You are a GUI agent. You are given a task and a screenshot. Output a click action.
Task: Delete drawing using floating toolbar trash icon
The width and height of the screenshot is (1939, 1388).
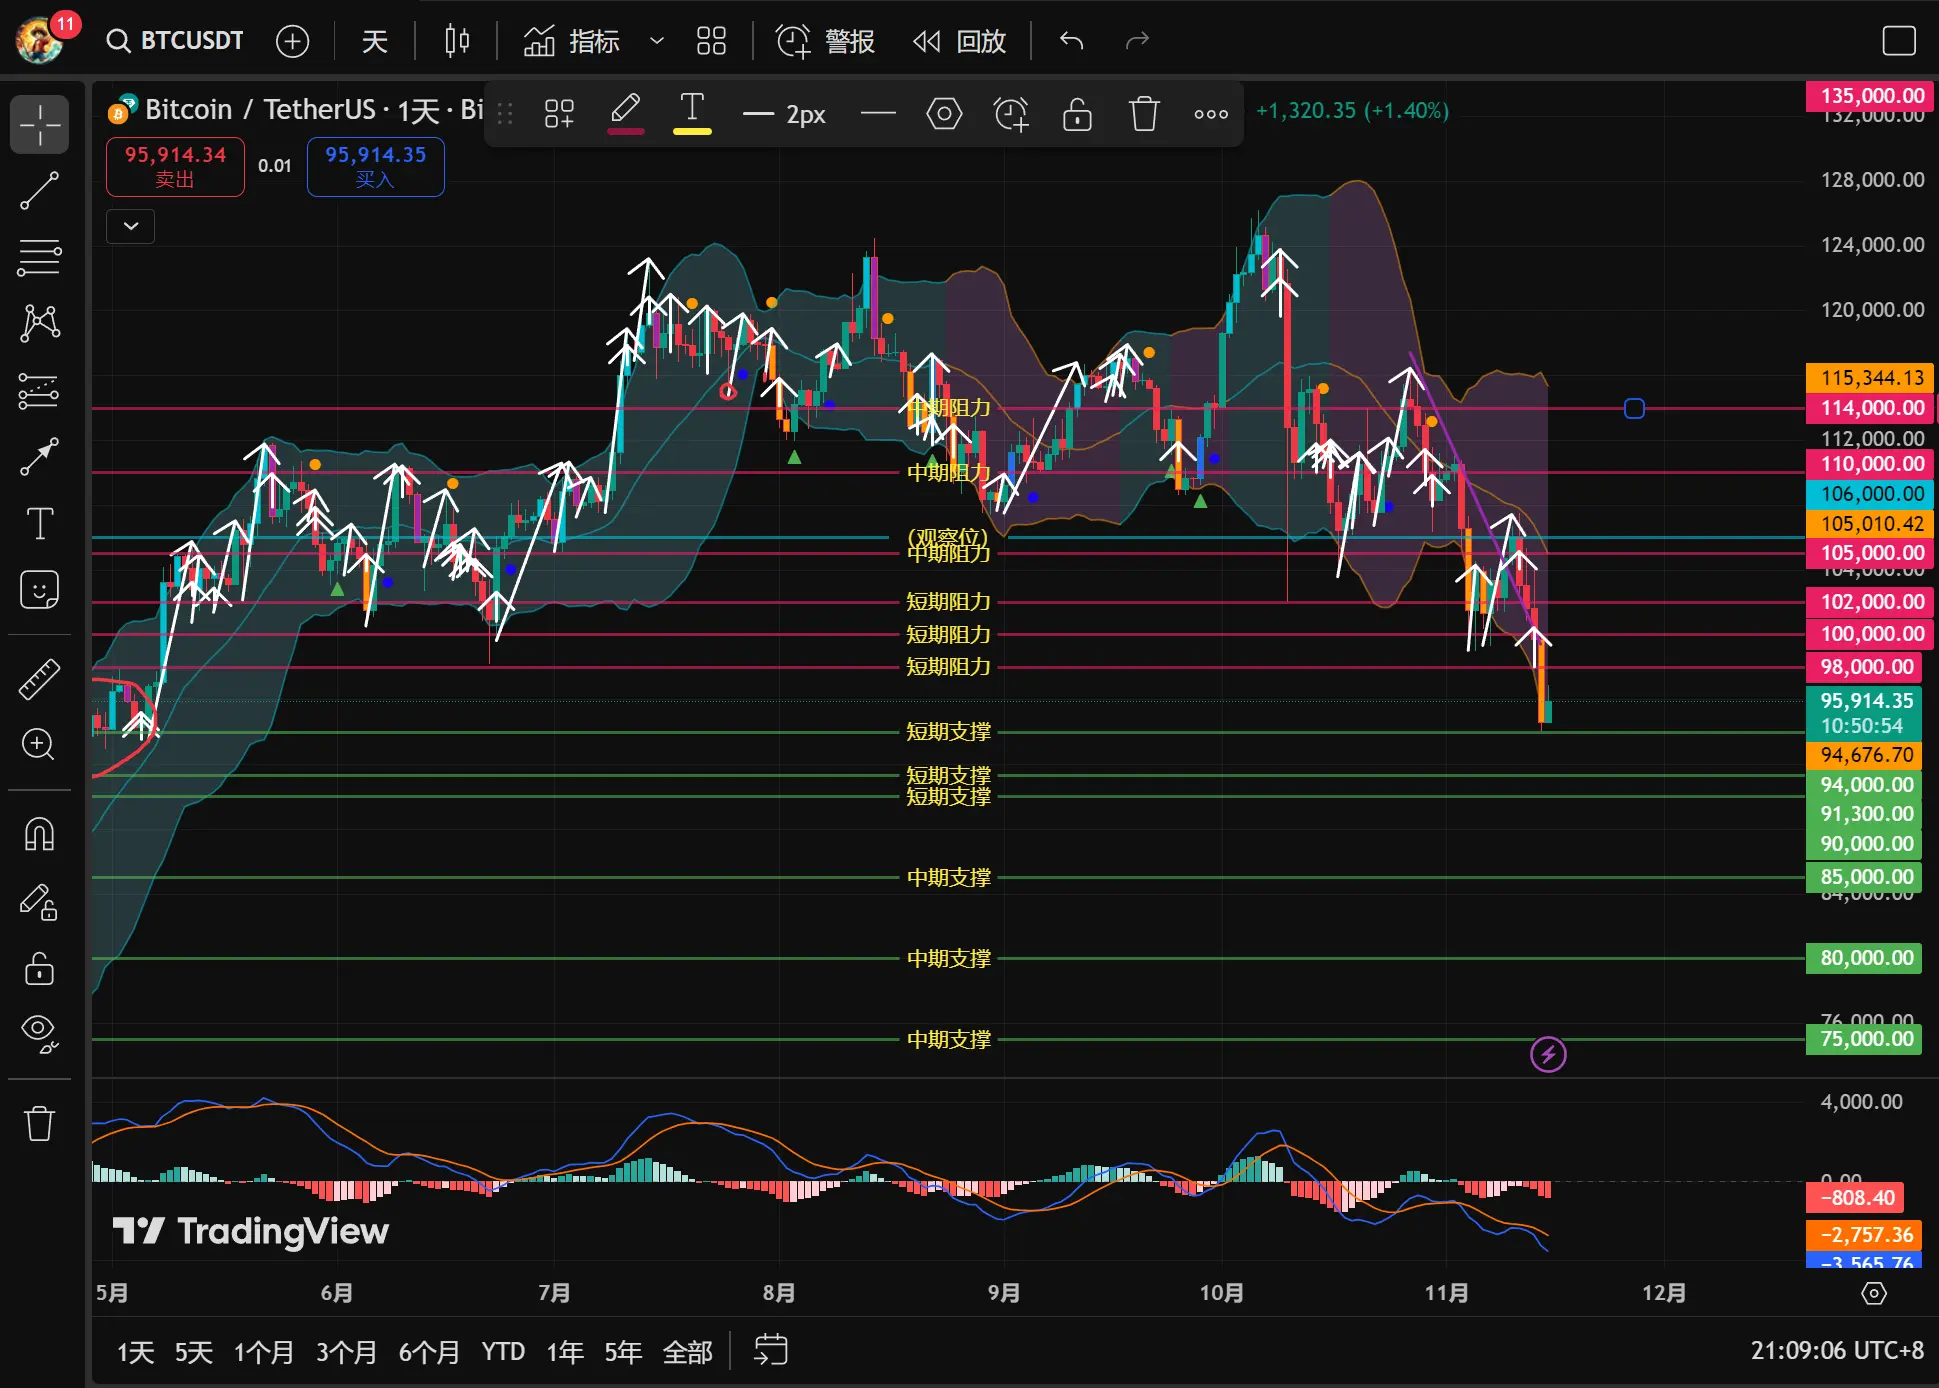(1144, 114)
